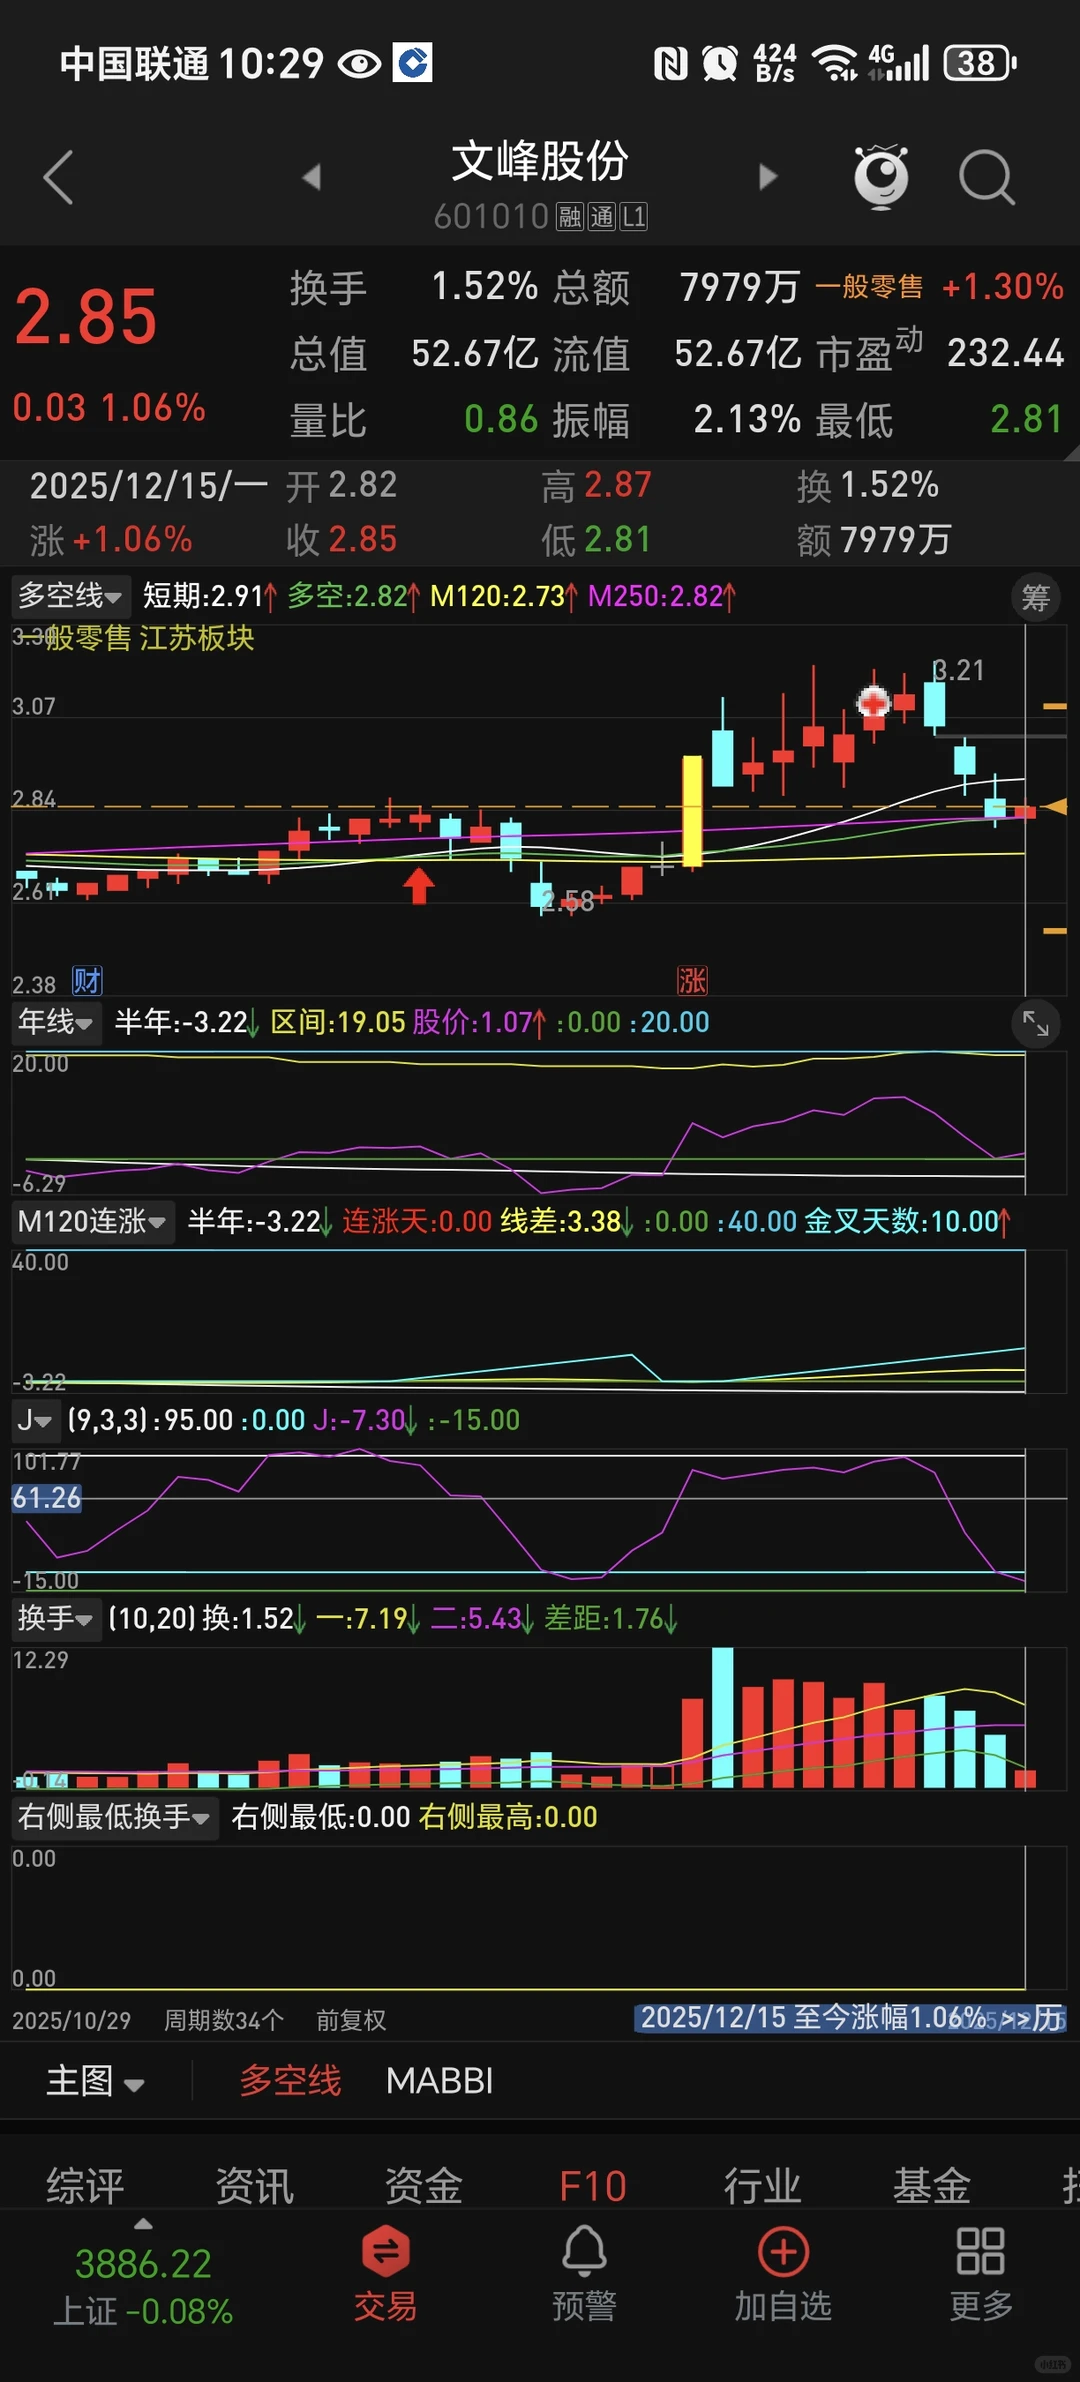Tap the 上证 3886.22 index quote
Viewport: 1080px width, 2382px height.
[143, 2286]
